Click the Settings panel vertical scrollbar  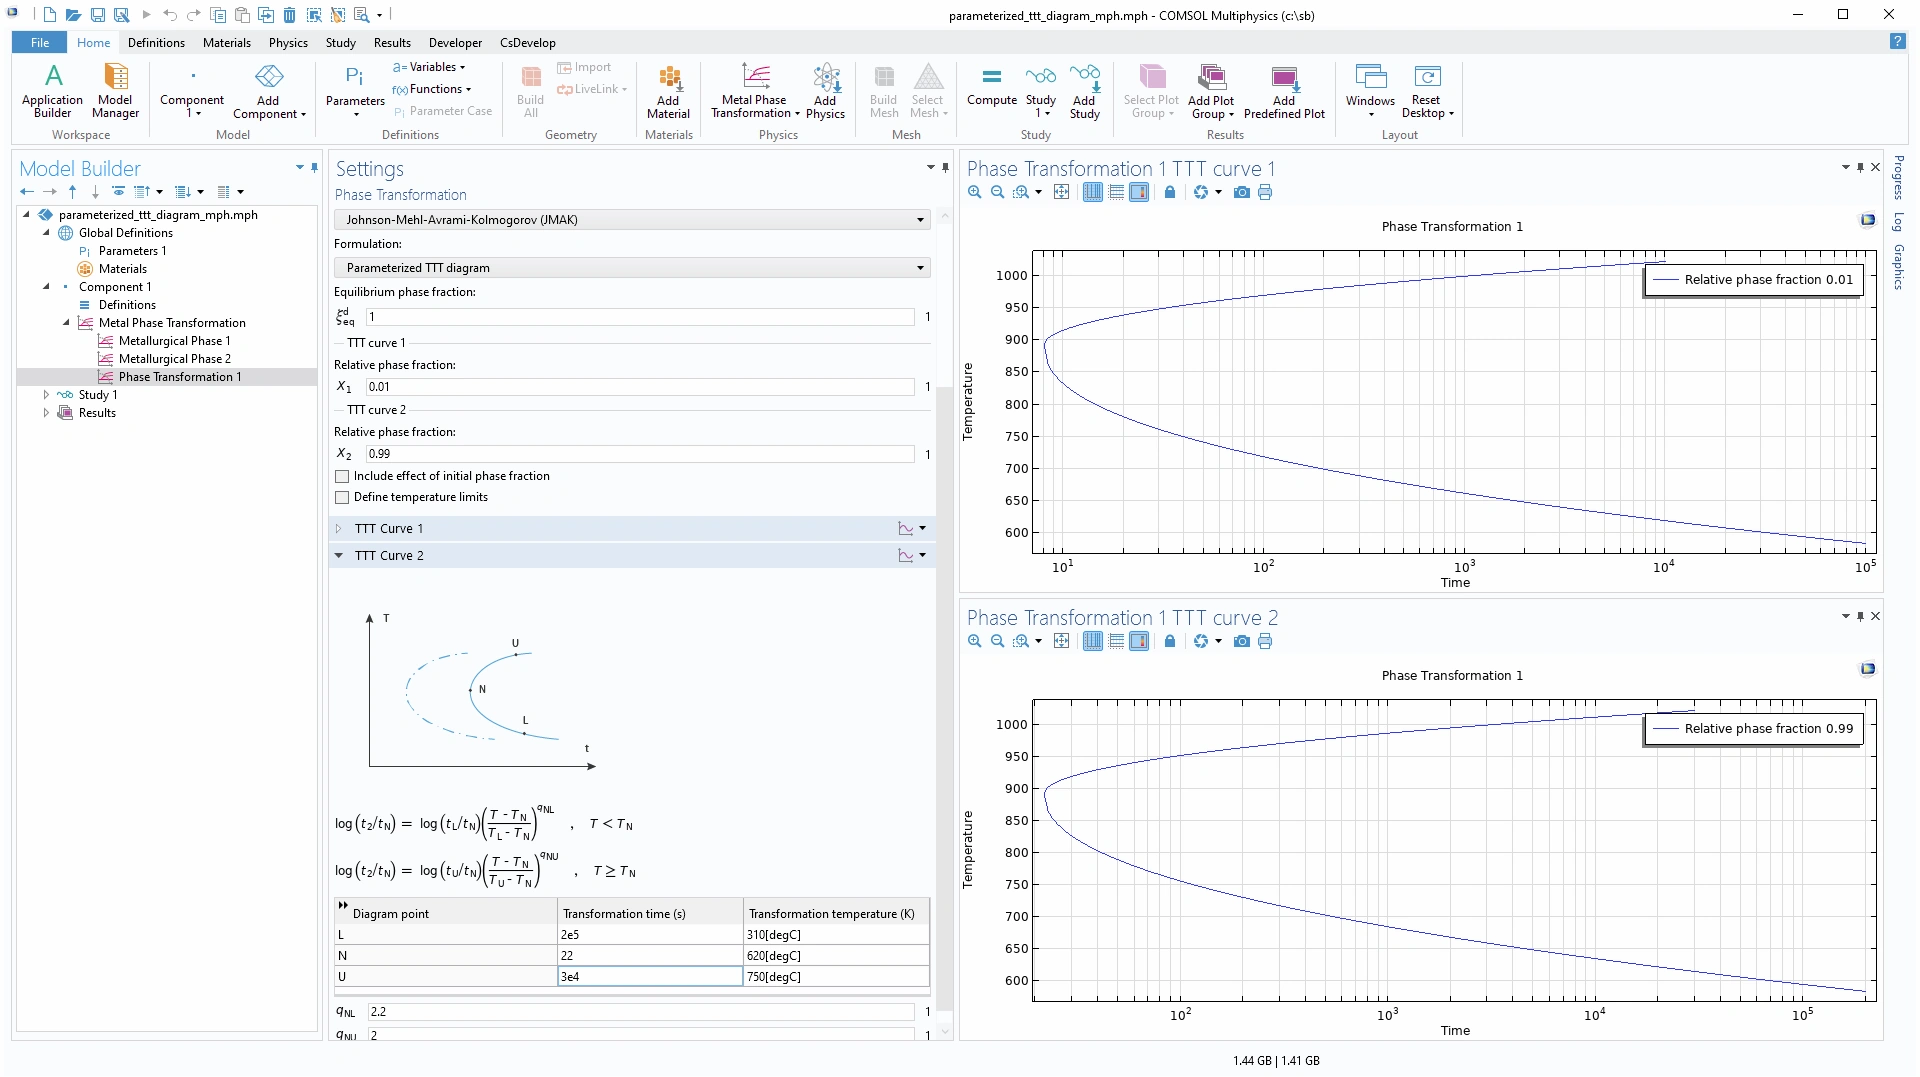(x=944, y=700)
